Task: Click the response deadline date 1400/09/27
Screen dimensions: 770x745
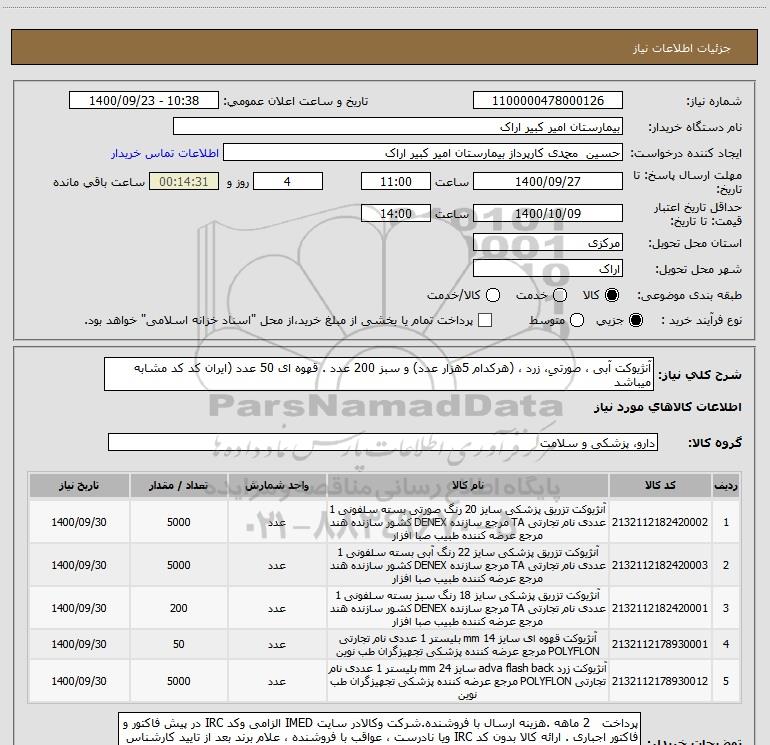Action: tap(548, 182)
